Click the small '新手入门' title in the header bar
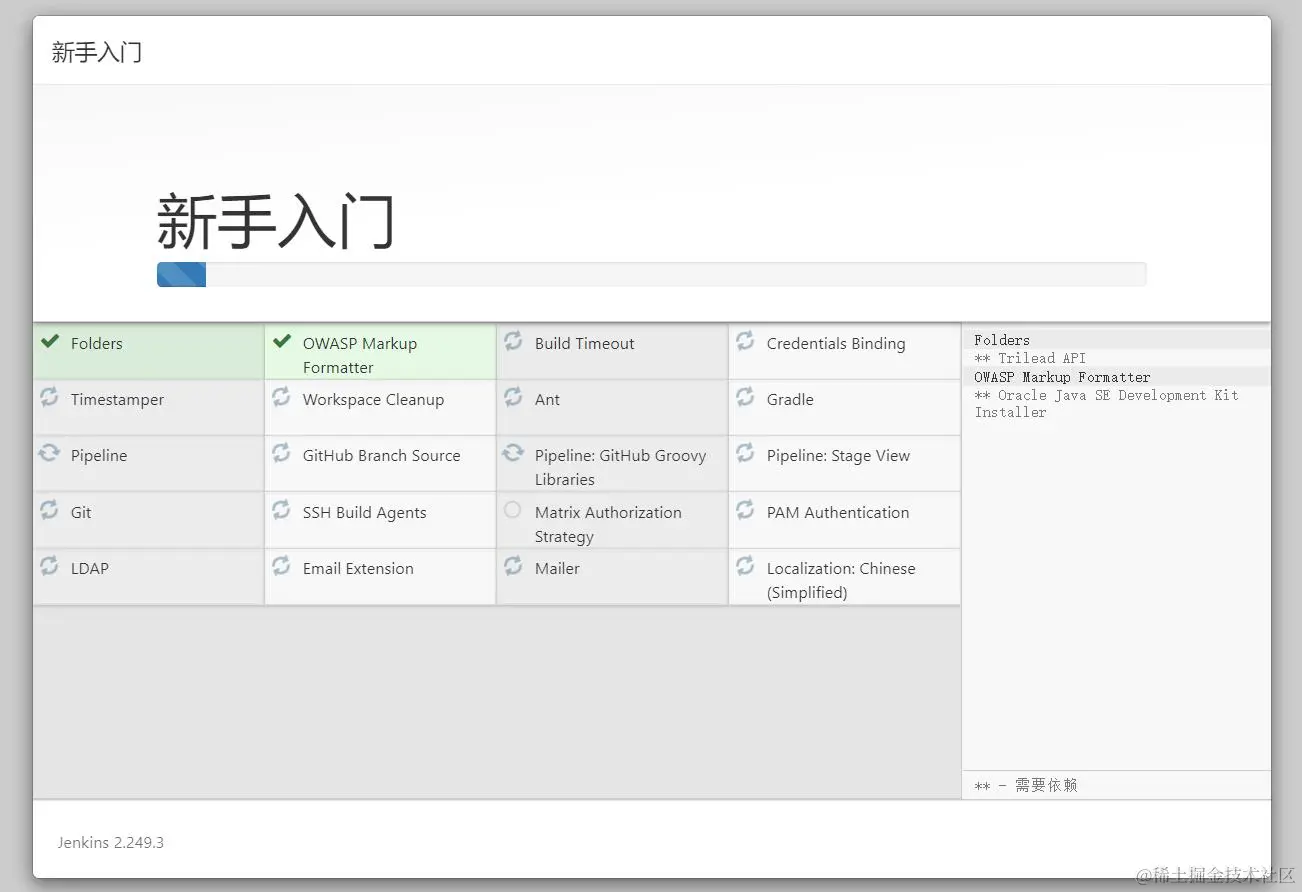Screen dimensions: 1302x892 [97, 52]
